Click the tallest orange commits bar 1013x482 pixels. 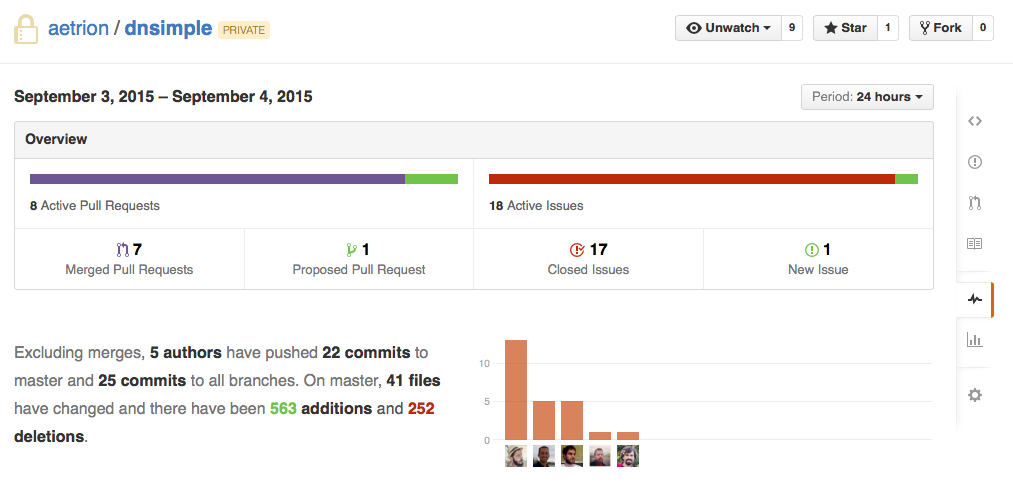tap(516, 390)
